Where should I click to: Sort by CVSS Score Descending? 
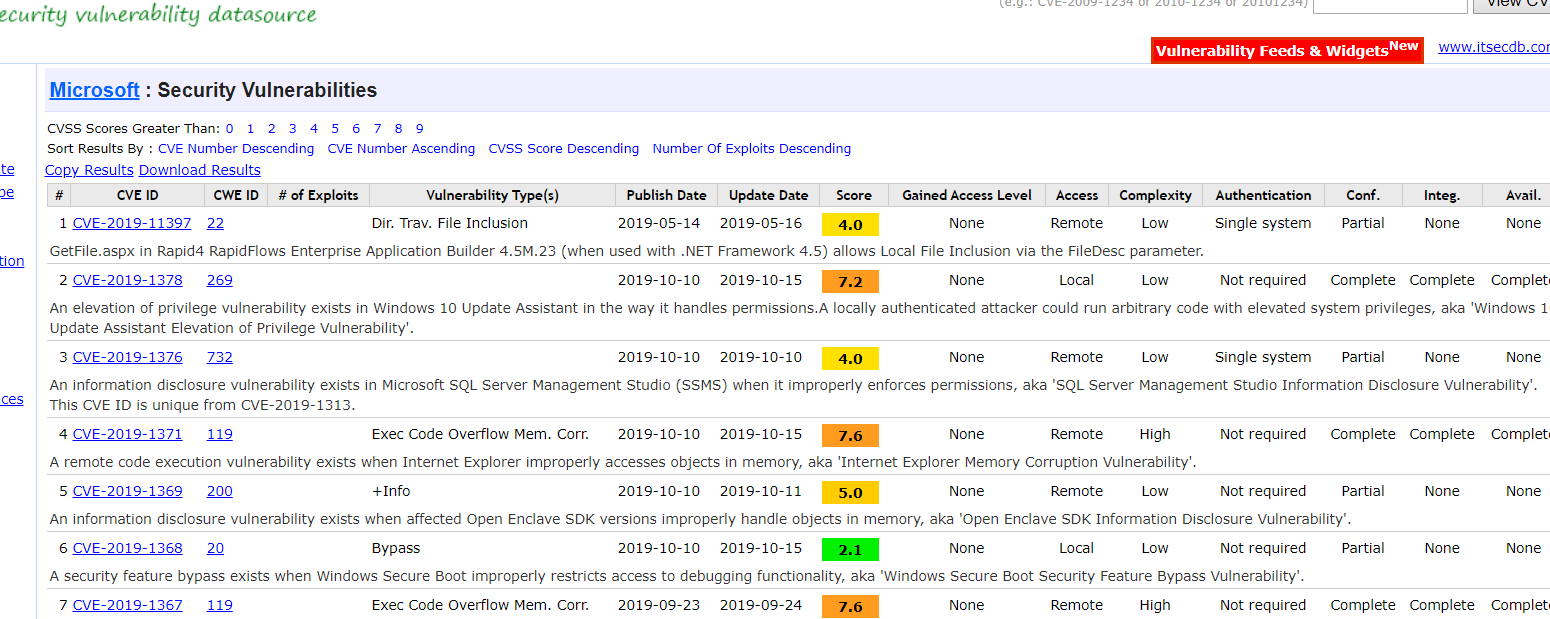click(x=563, y=148)
